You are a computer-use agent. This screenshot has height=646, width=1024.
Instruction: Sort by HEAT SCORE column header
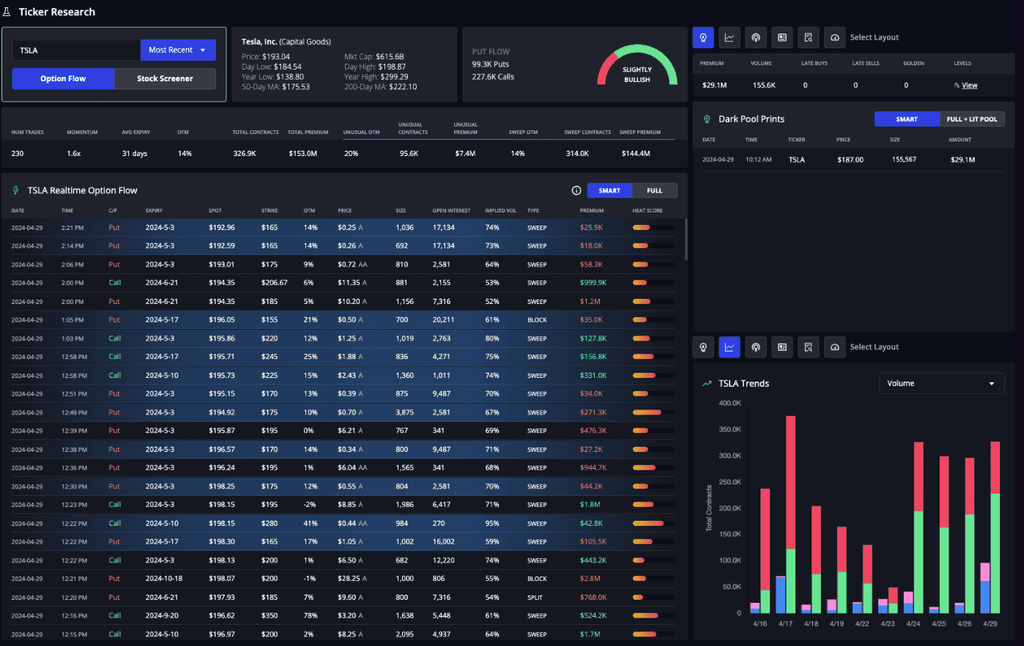click(x=647, y=211)
